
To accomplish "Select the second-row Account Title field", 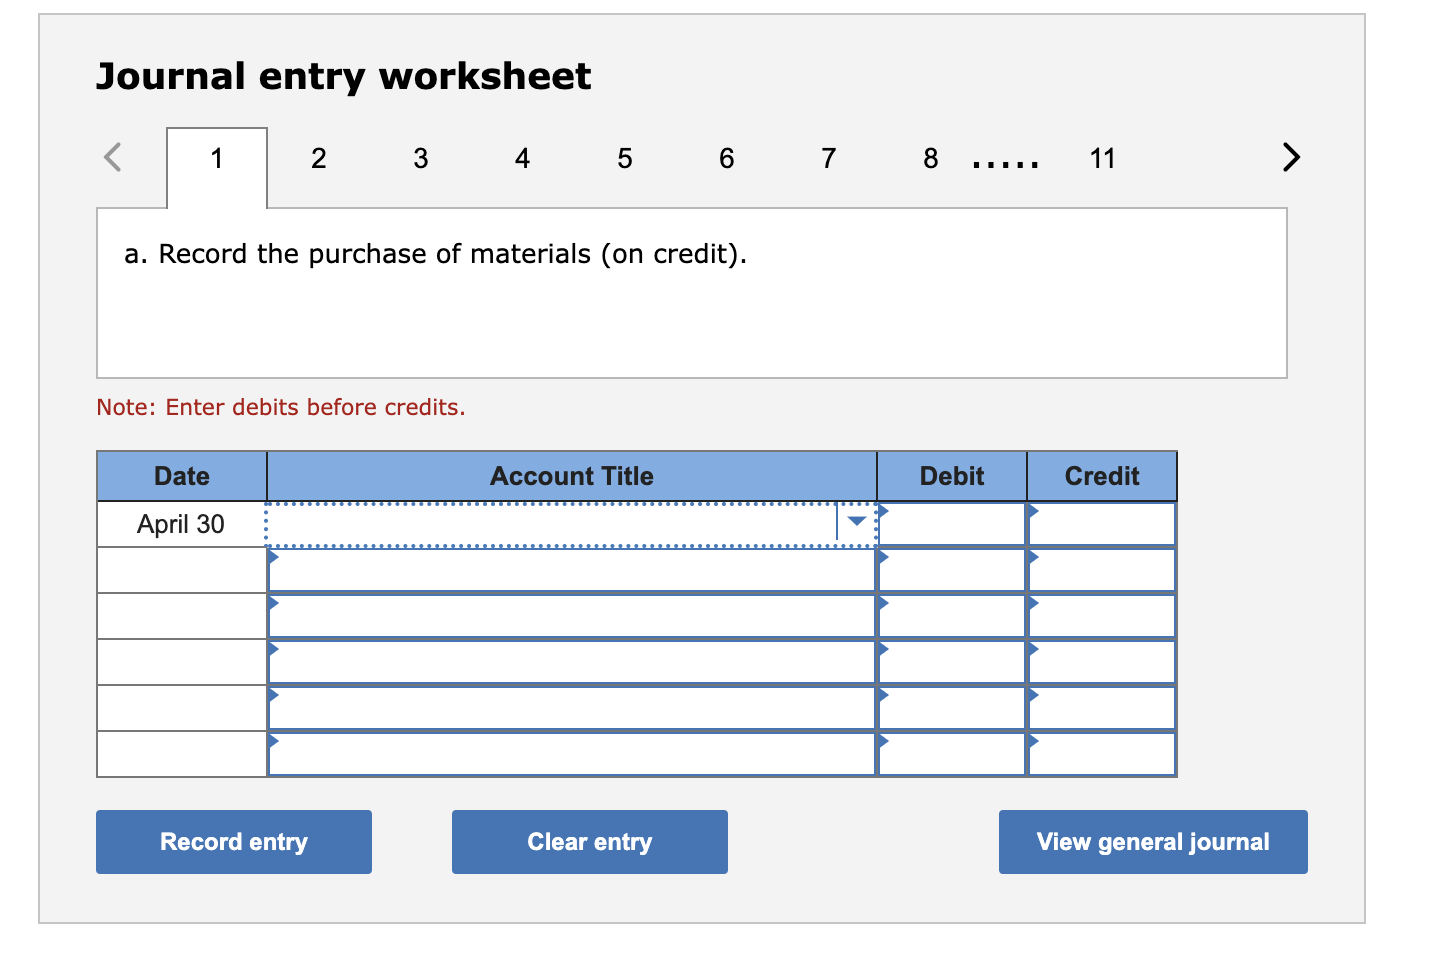I will (x=571, y=570).
